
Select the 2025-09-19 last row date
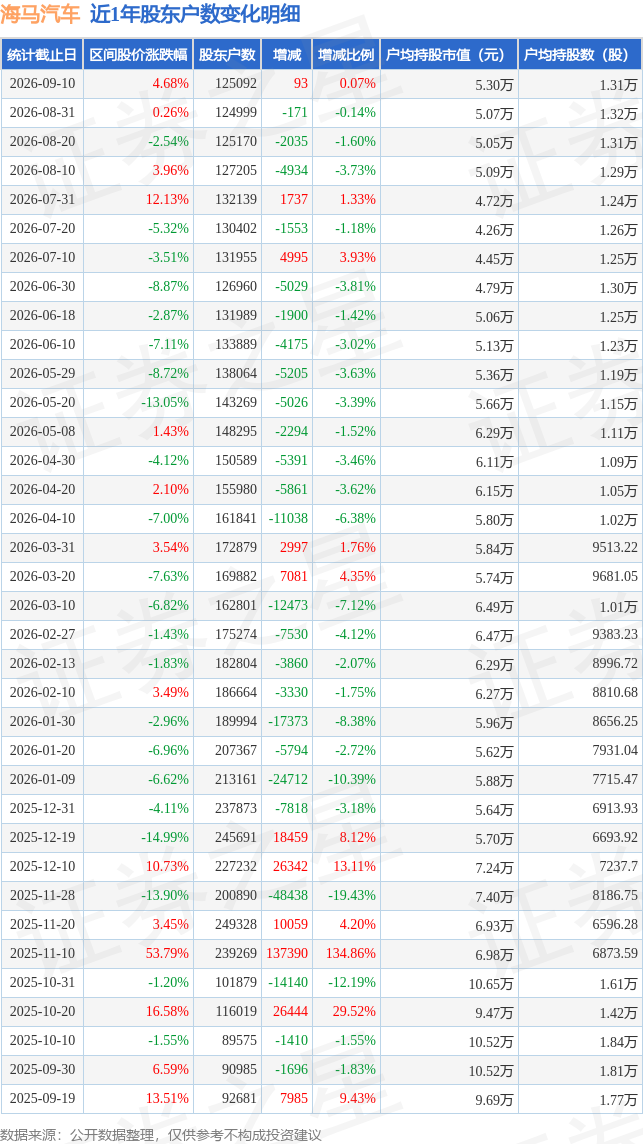[x=42, y=1098]
